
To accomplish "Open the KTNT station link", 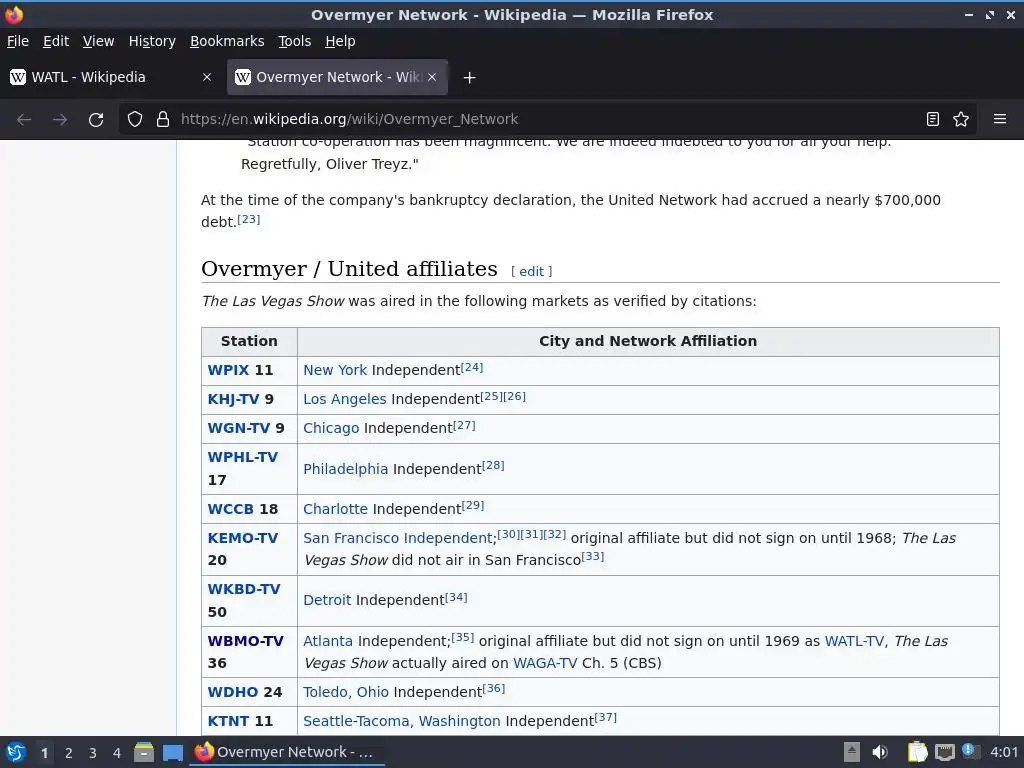I will pyautogui.click(x=229, y=721).
